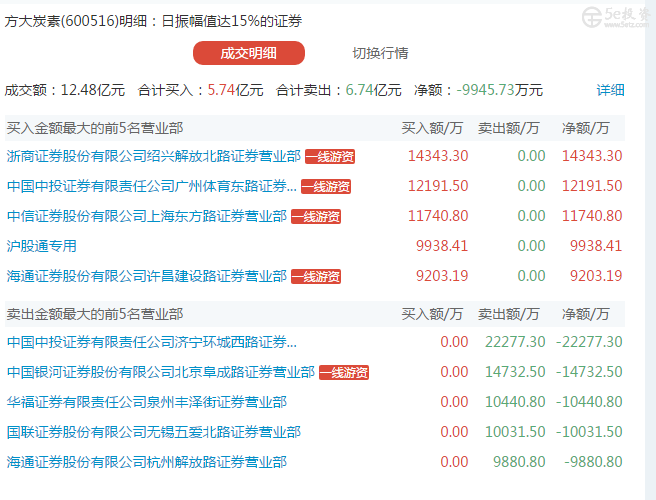Click 一线游资 tag beside 中信证券 row

click(316, 217)
